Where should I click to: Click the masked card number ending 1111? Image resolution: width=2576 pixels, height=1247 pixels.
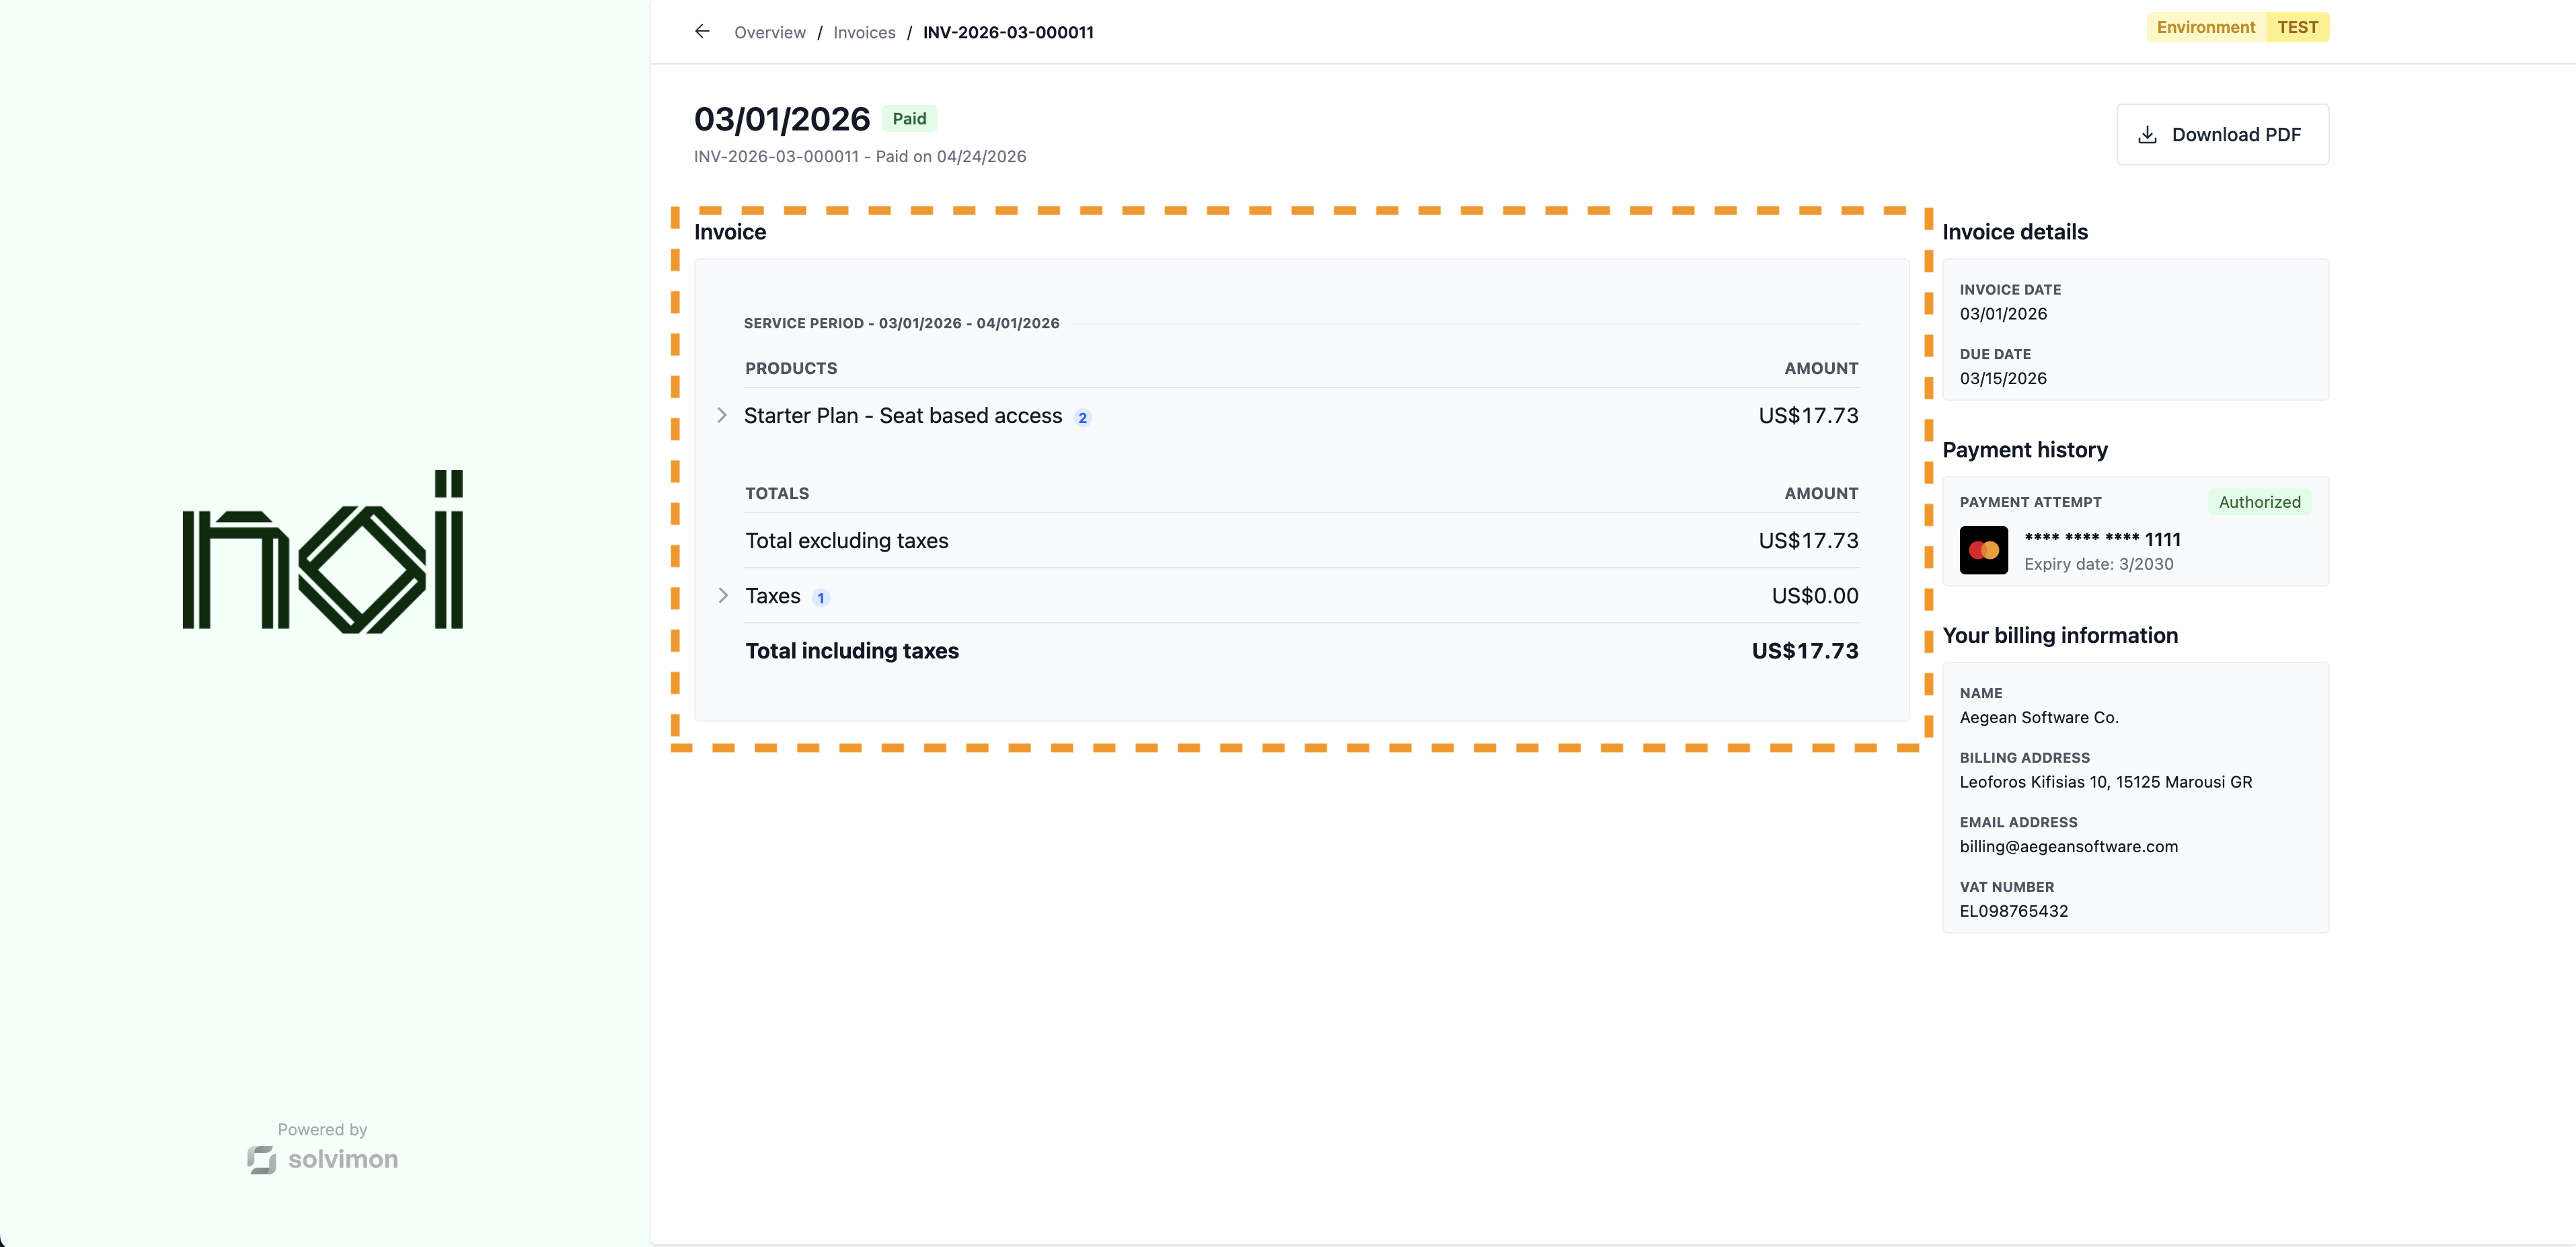[2102, 539]
